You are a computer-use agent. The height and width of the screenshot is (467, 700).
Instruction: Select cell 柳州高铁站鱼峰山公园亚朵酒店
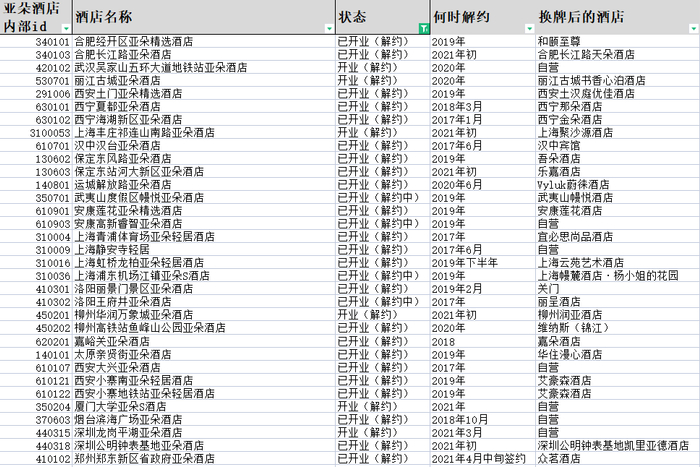(204, 328)
